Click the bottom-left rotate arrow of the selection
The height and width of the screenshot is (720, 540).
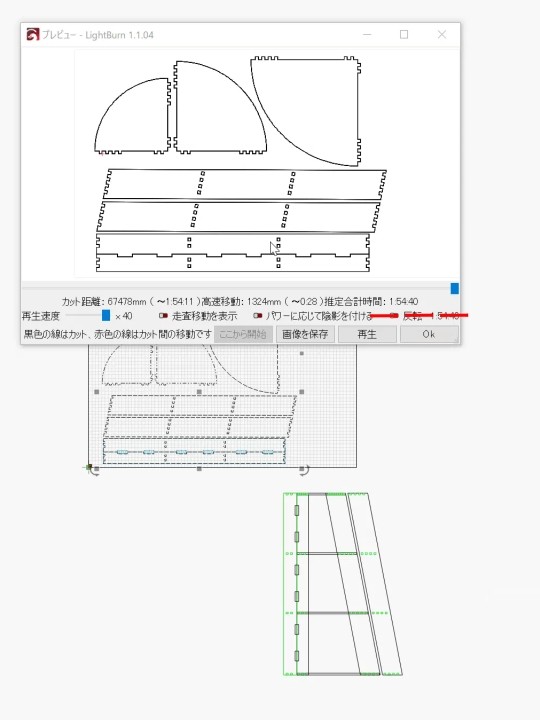coord(94,471)
